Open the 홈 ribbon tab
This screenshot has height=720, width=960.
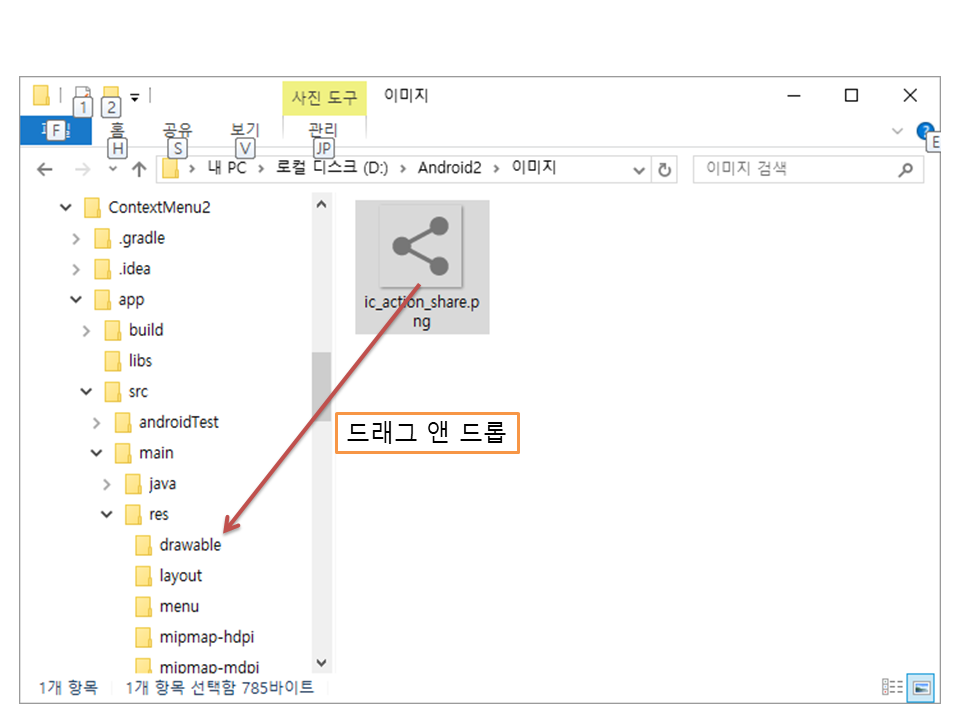[117, 130]
